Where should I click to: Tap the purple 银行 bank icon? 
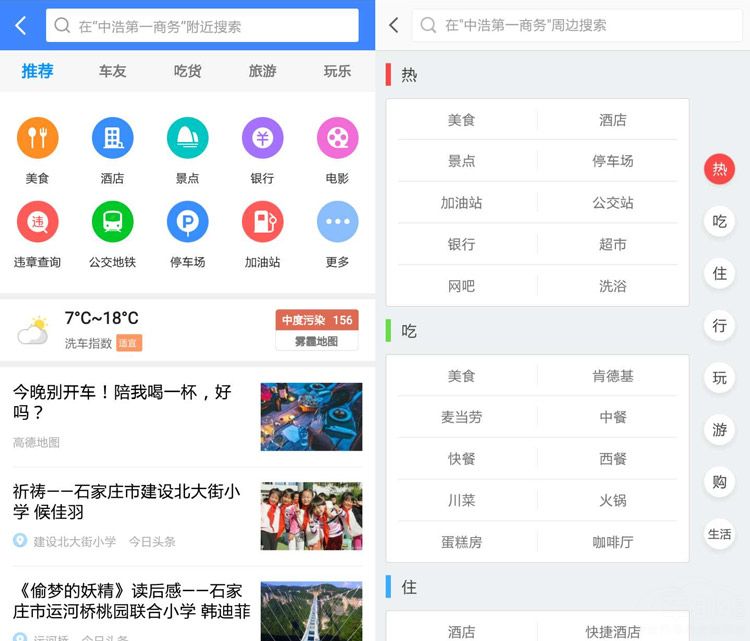[262, 138]
